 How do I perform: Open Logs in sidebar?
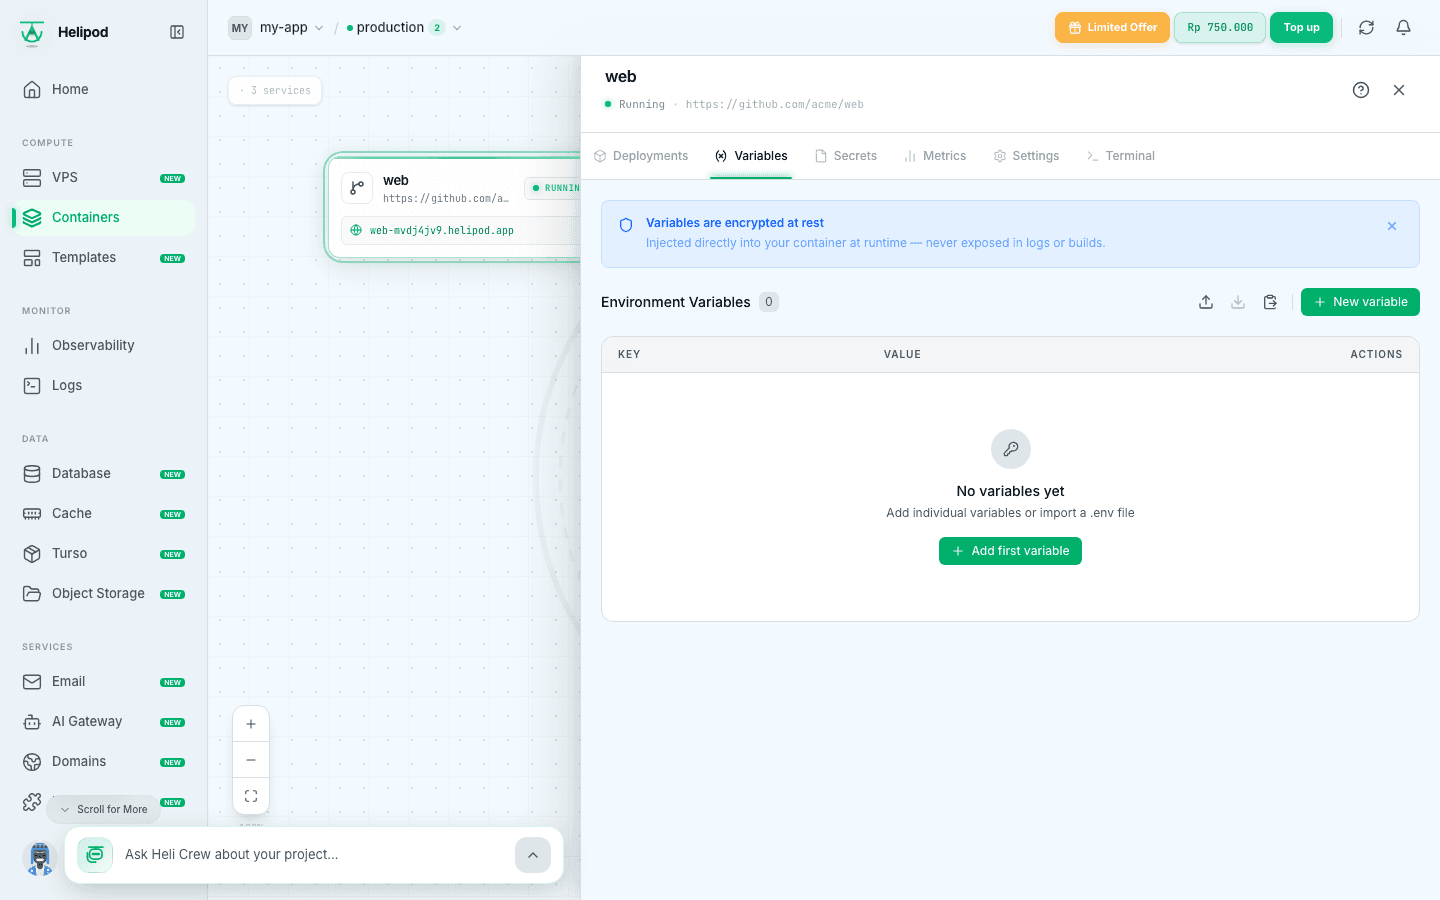click(x=104, y=385)
